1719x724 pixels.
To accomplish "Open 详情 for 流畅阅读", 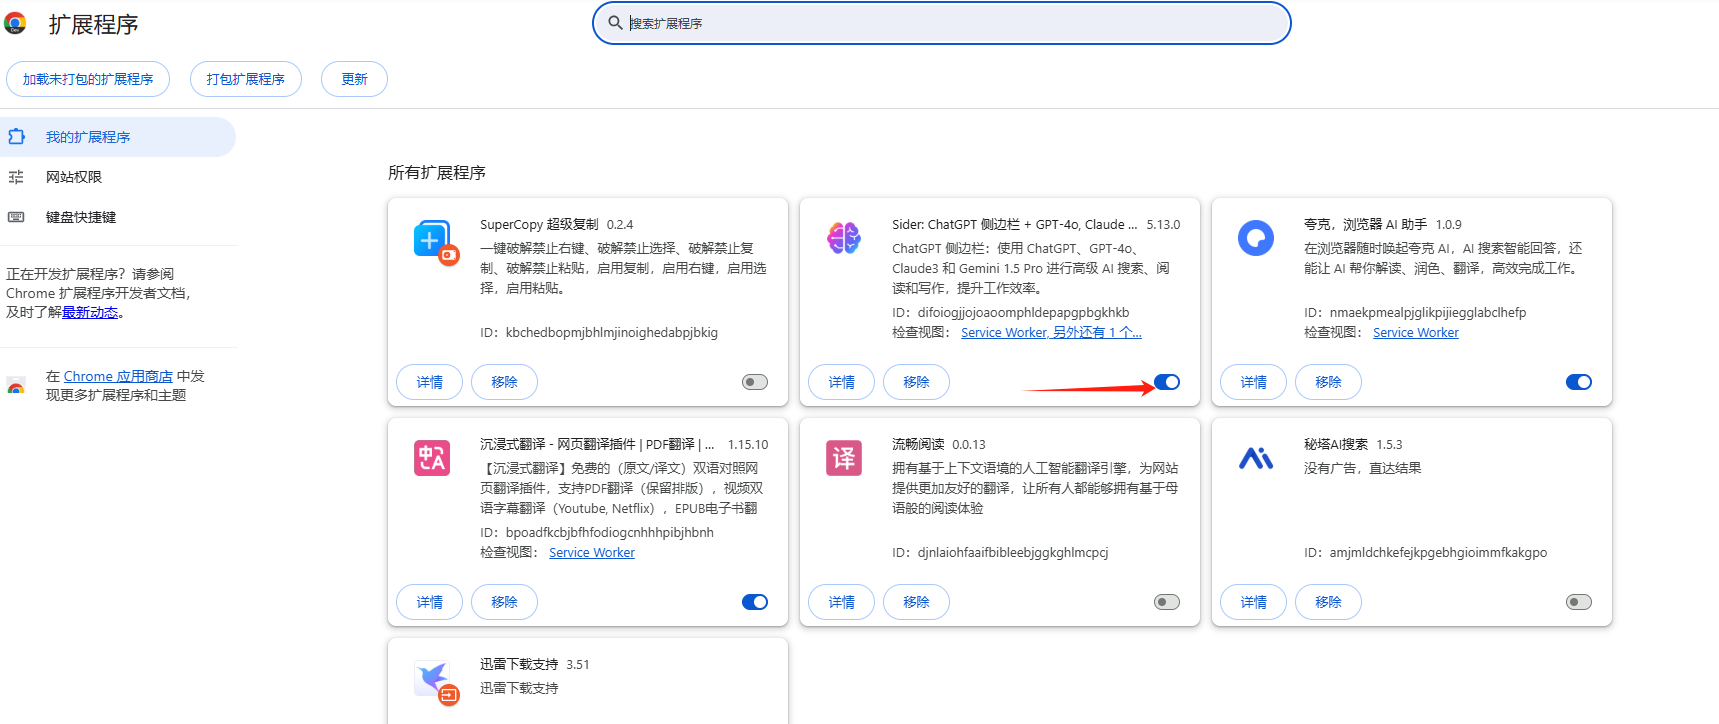I will click(842, 602).
